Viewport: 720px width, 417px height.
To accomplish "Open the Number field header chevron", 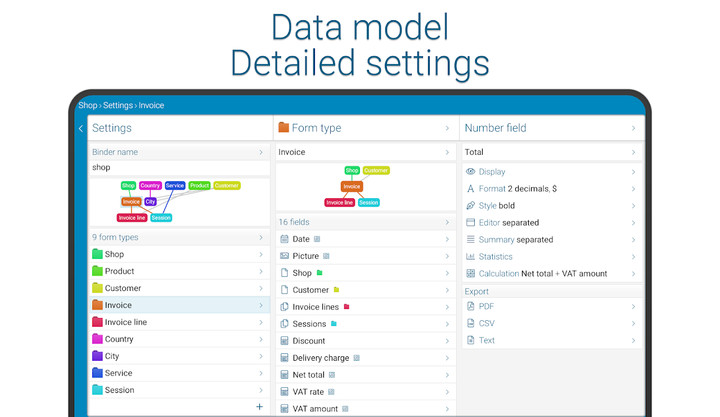I will [x=633, y=128].
